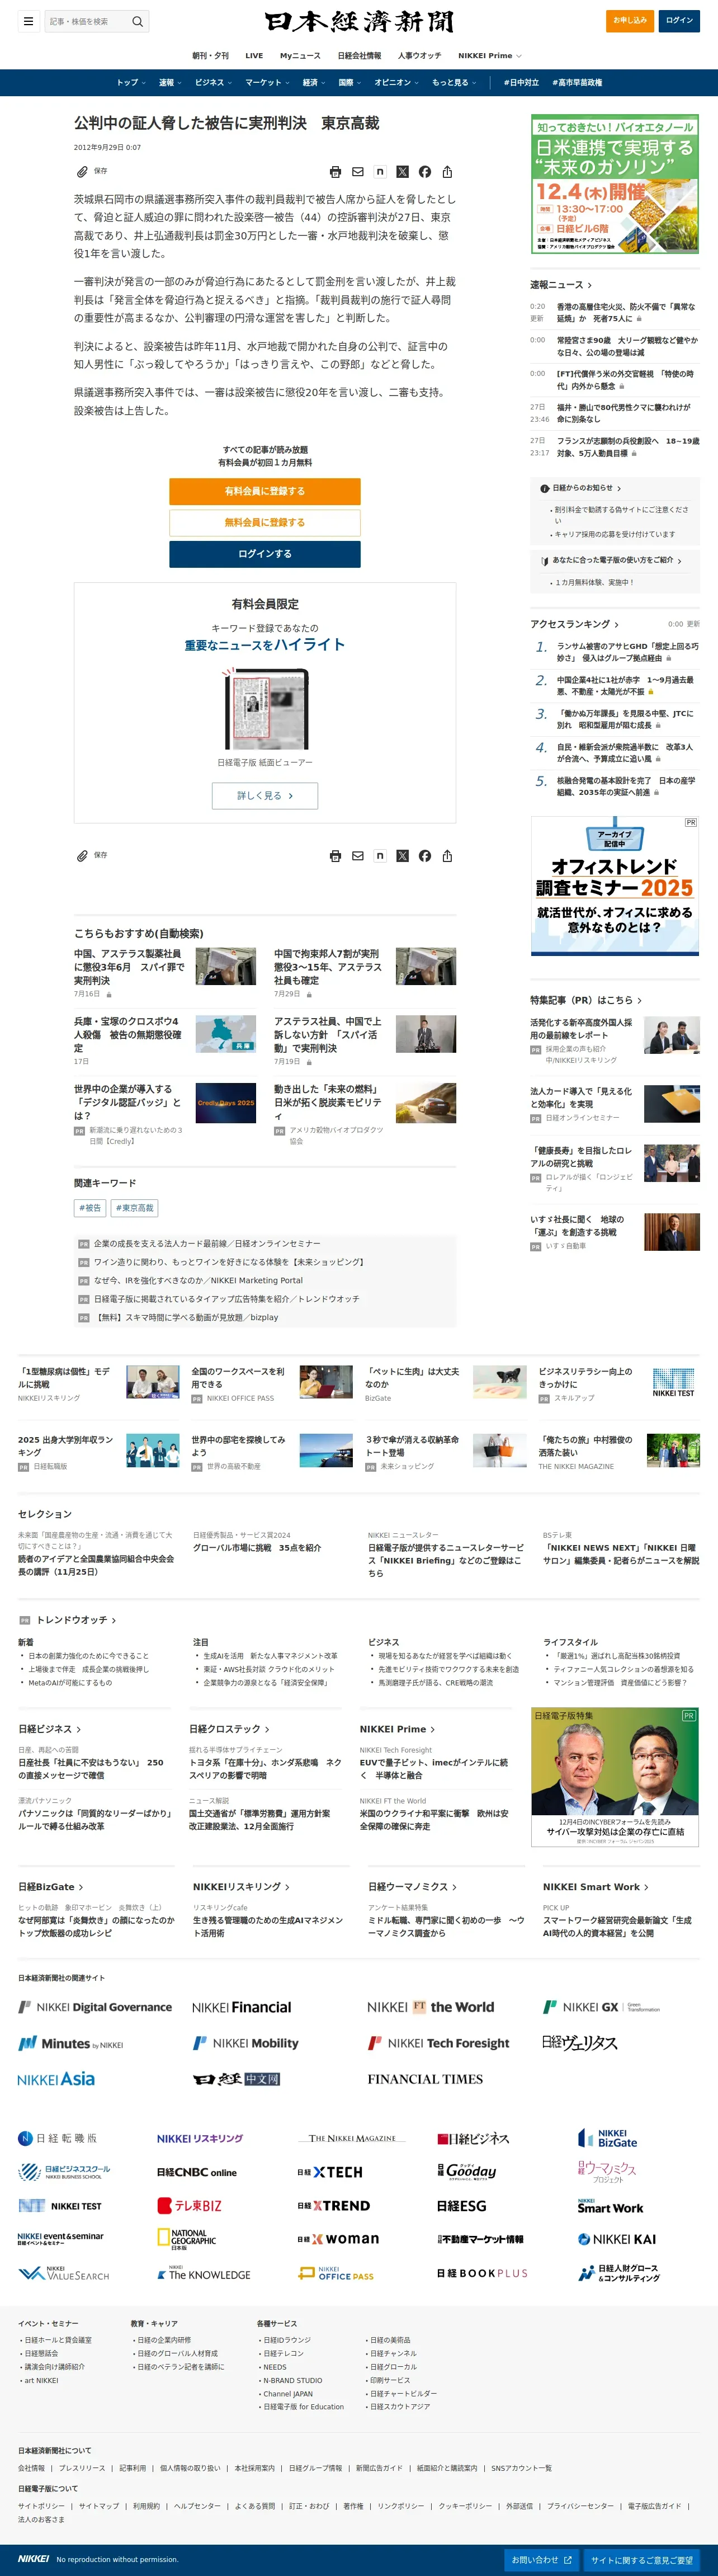Click the ログイン button in the header
718x2576 pixels.
(x=679, y=21)
